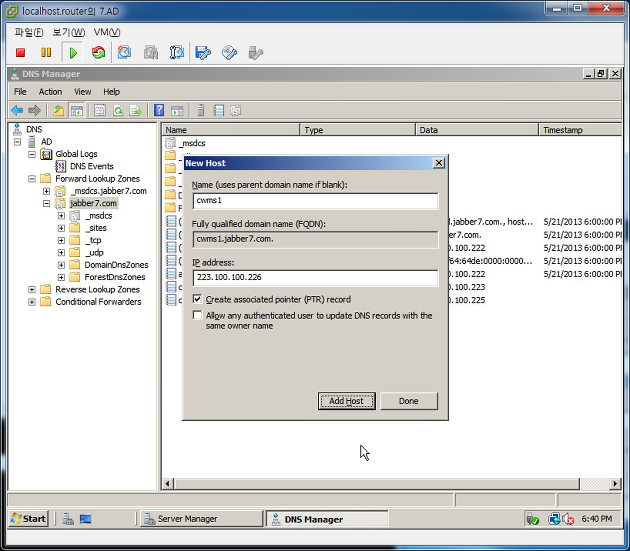Click the horizontal scrollbar right arrow
This screenshot has height=551, width=630.
pyautogui.click(x=614, y=483)
